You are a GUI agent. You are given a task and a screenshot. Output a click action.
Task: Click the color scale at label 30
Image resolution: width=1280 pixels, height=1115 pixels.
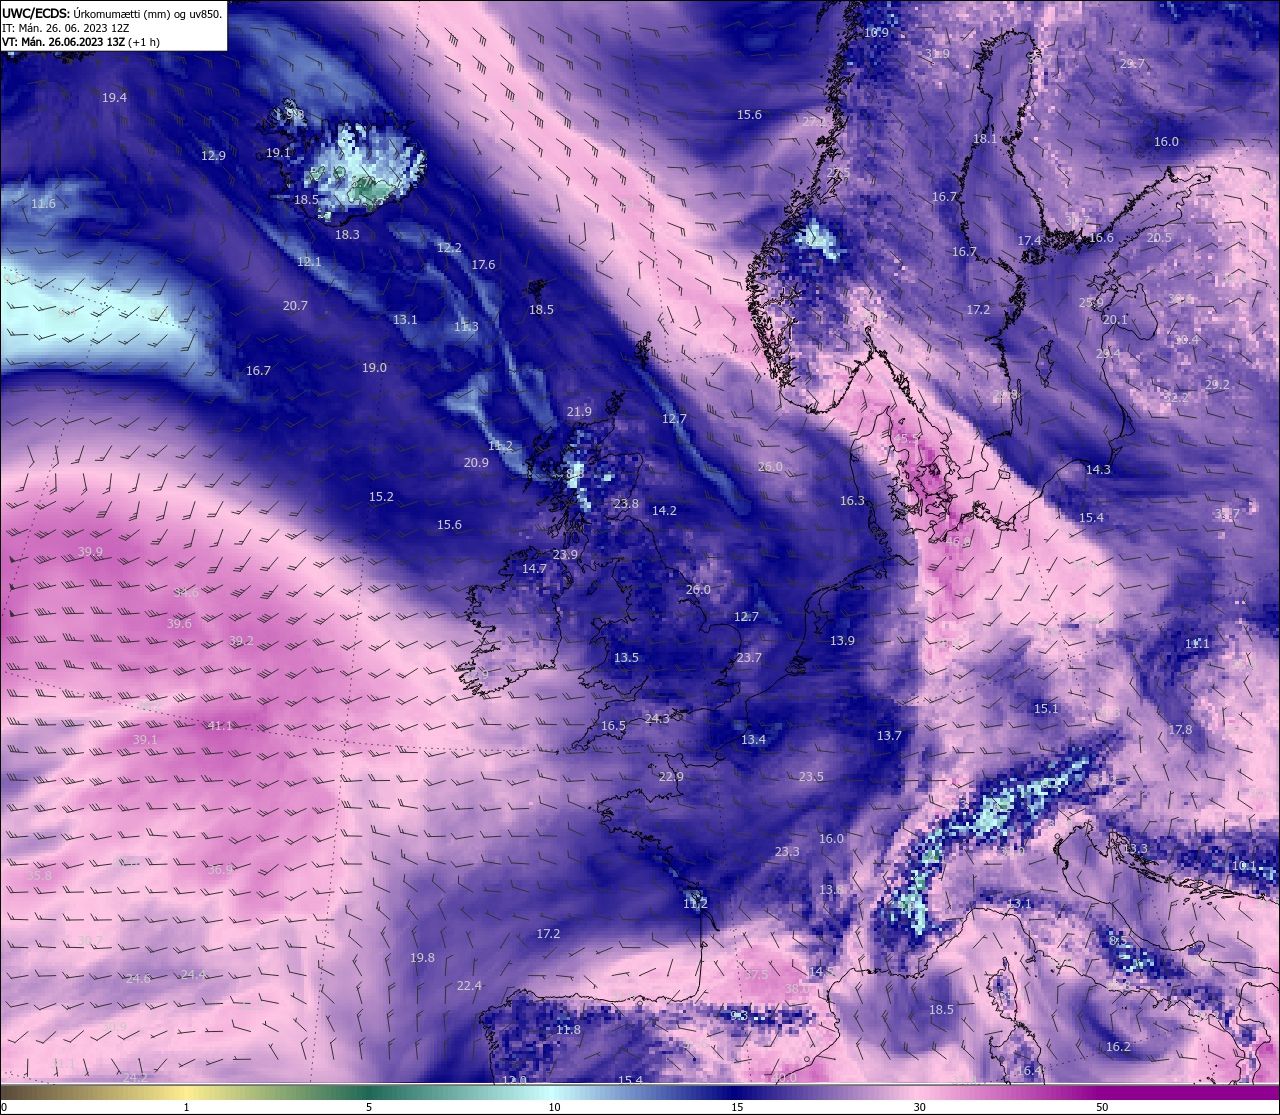coord(919,1107)
